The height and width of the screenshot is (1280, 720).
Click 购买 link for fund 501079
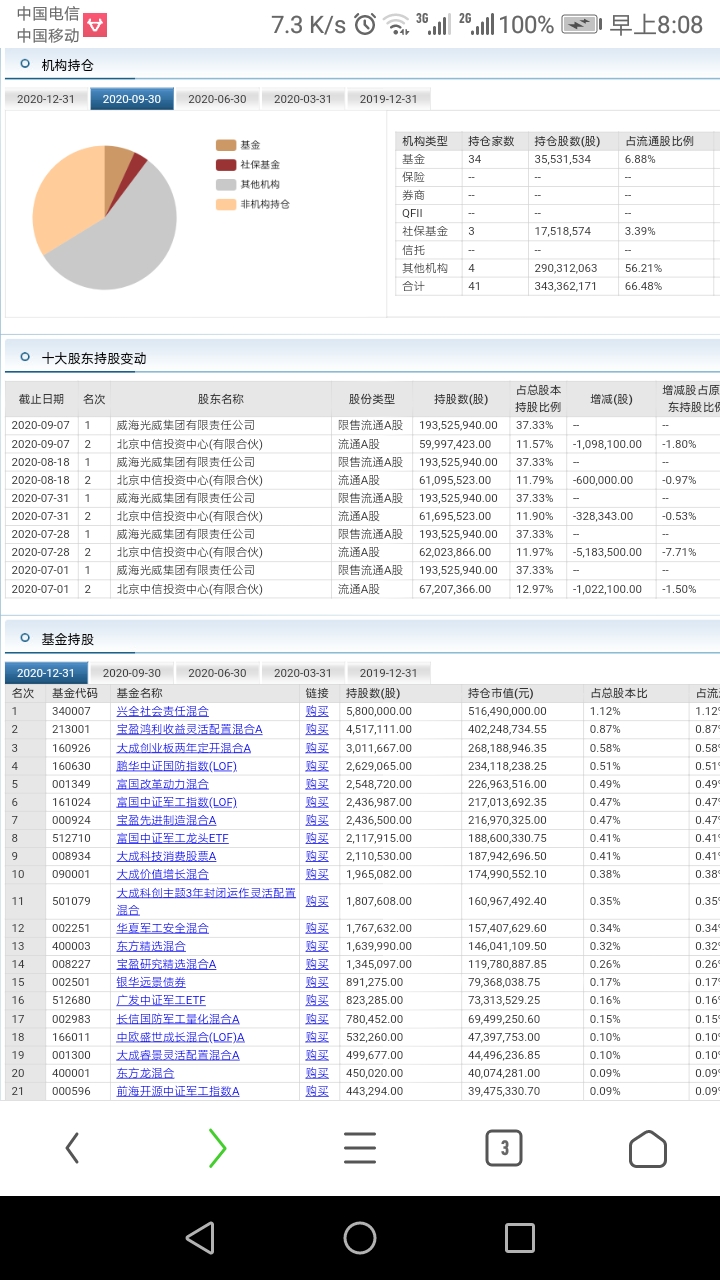tap(317, 901)
